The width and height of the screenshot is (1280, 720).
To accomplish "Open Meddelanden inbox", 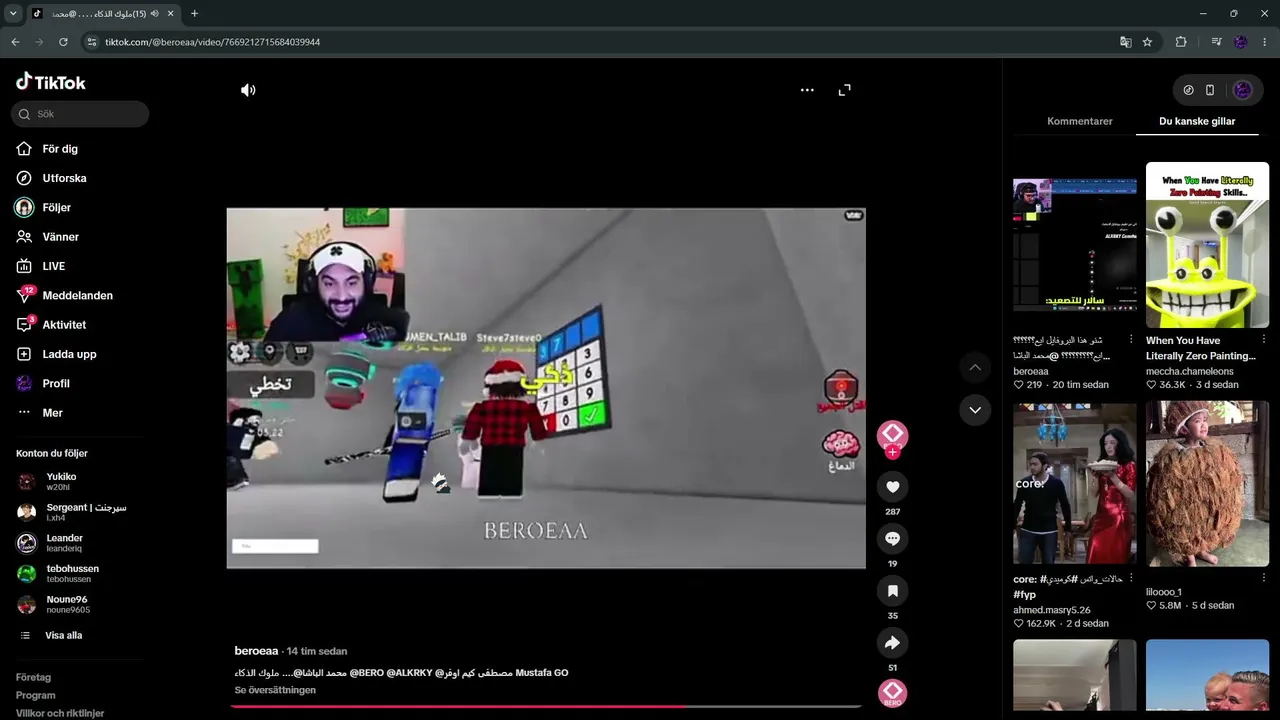I will point(77,295).
